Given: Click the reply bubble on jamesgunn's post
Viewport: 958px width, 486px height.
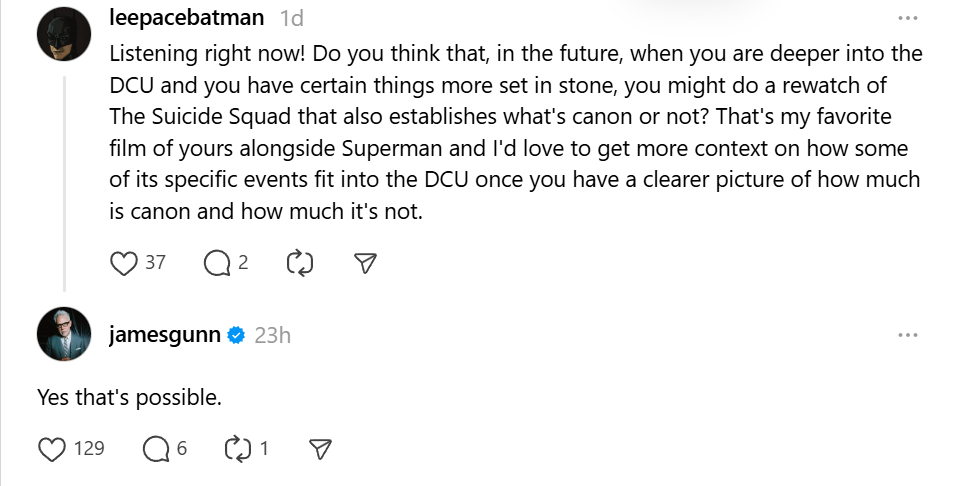Looking at the screenshot, I should click(x=156, y=449).
